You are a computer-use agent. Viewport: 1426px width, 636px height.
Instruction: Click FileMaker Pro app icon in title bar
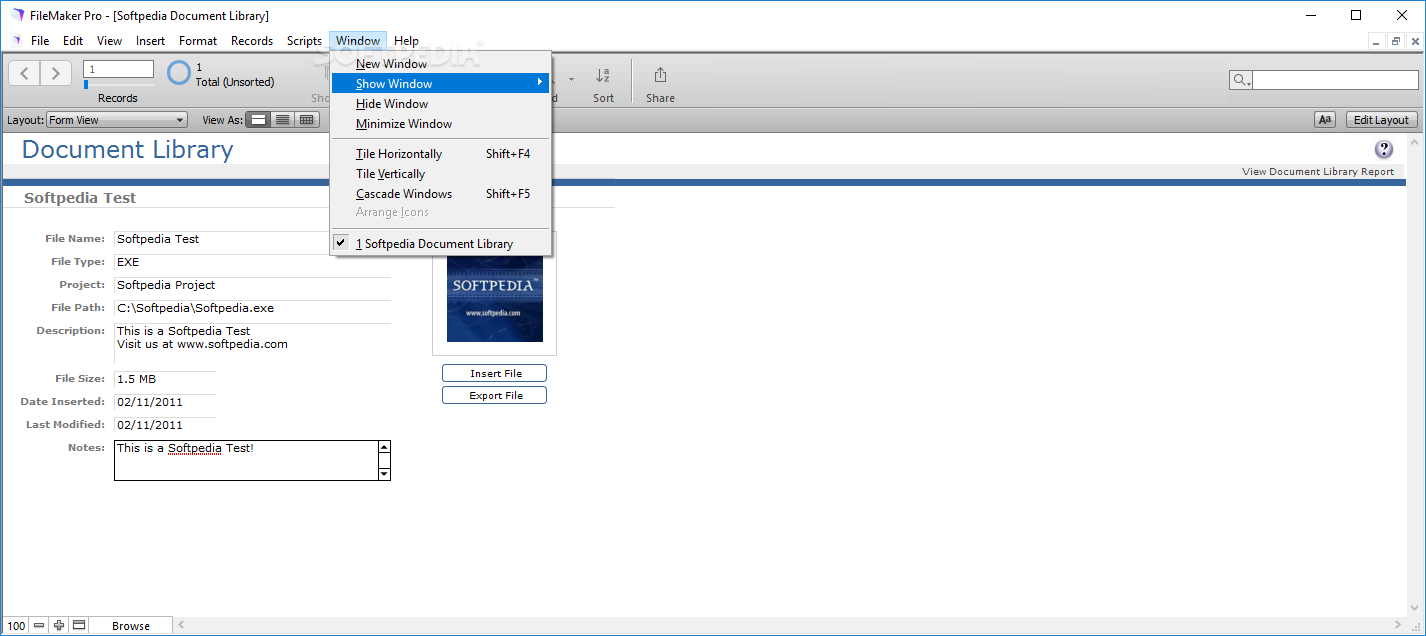[18, 15]
